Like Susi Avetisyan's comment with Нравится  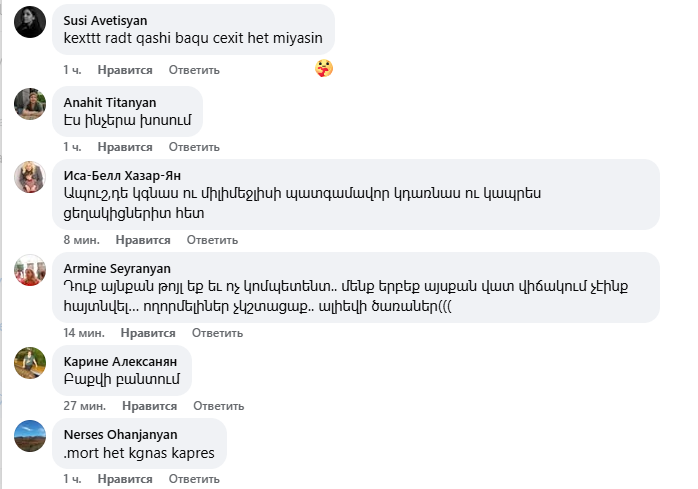coord(130,70)
